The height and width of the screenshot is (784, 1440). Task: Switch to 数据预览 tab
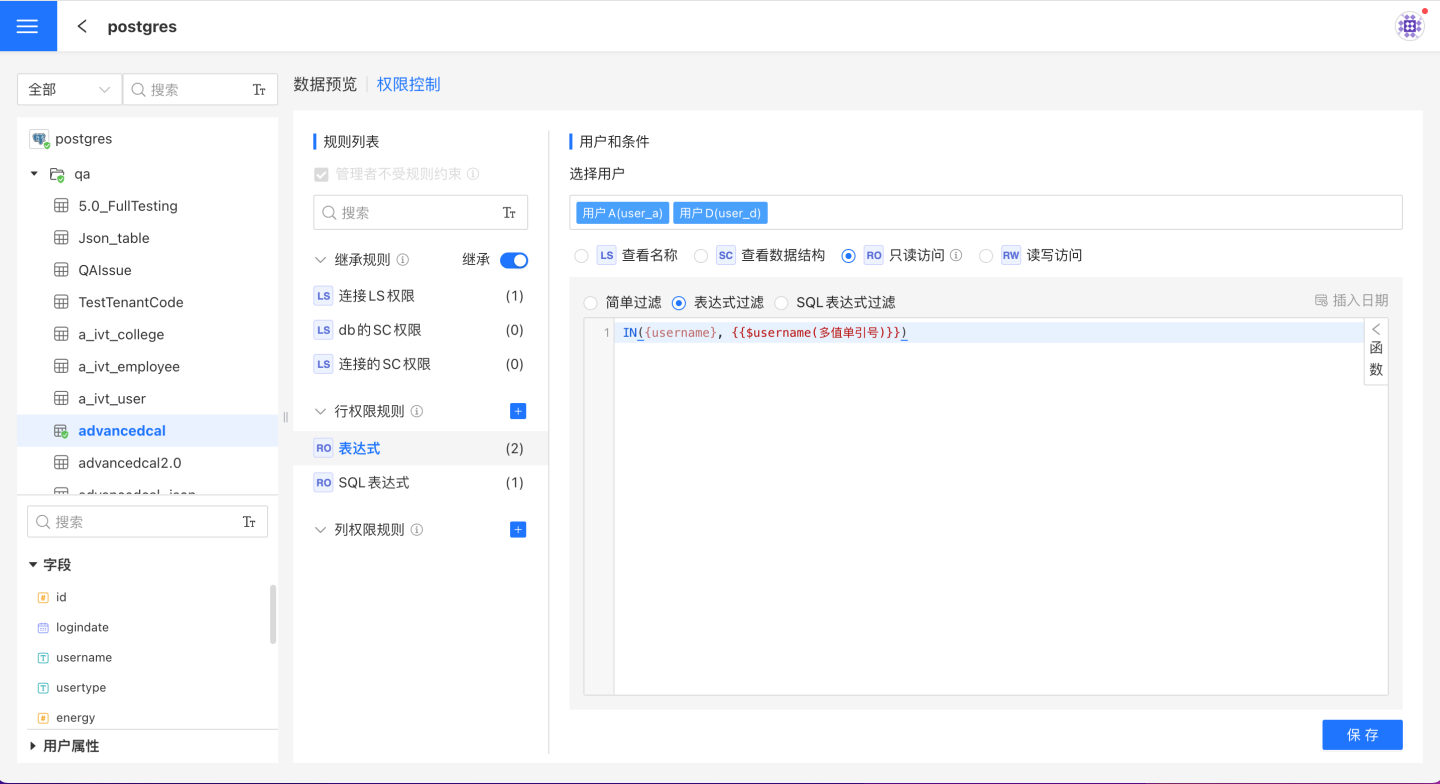click(324, 85)
